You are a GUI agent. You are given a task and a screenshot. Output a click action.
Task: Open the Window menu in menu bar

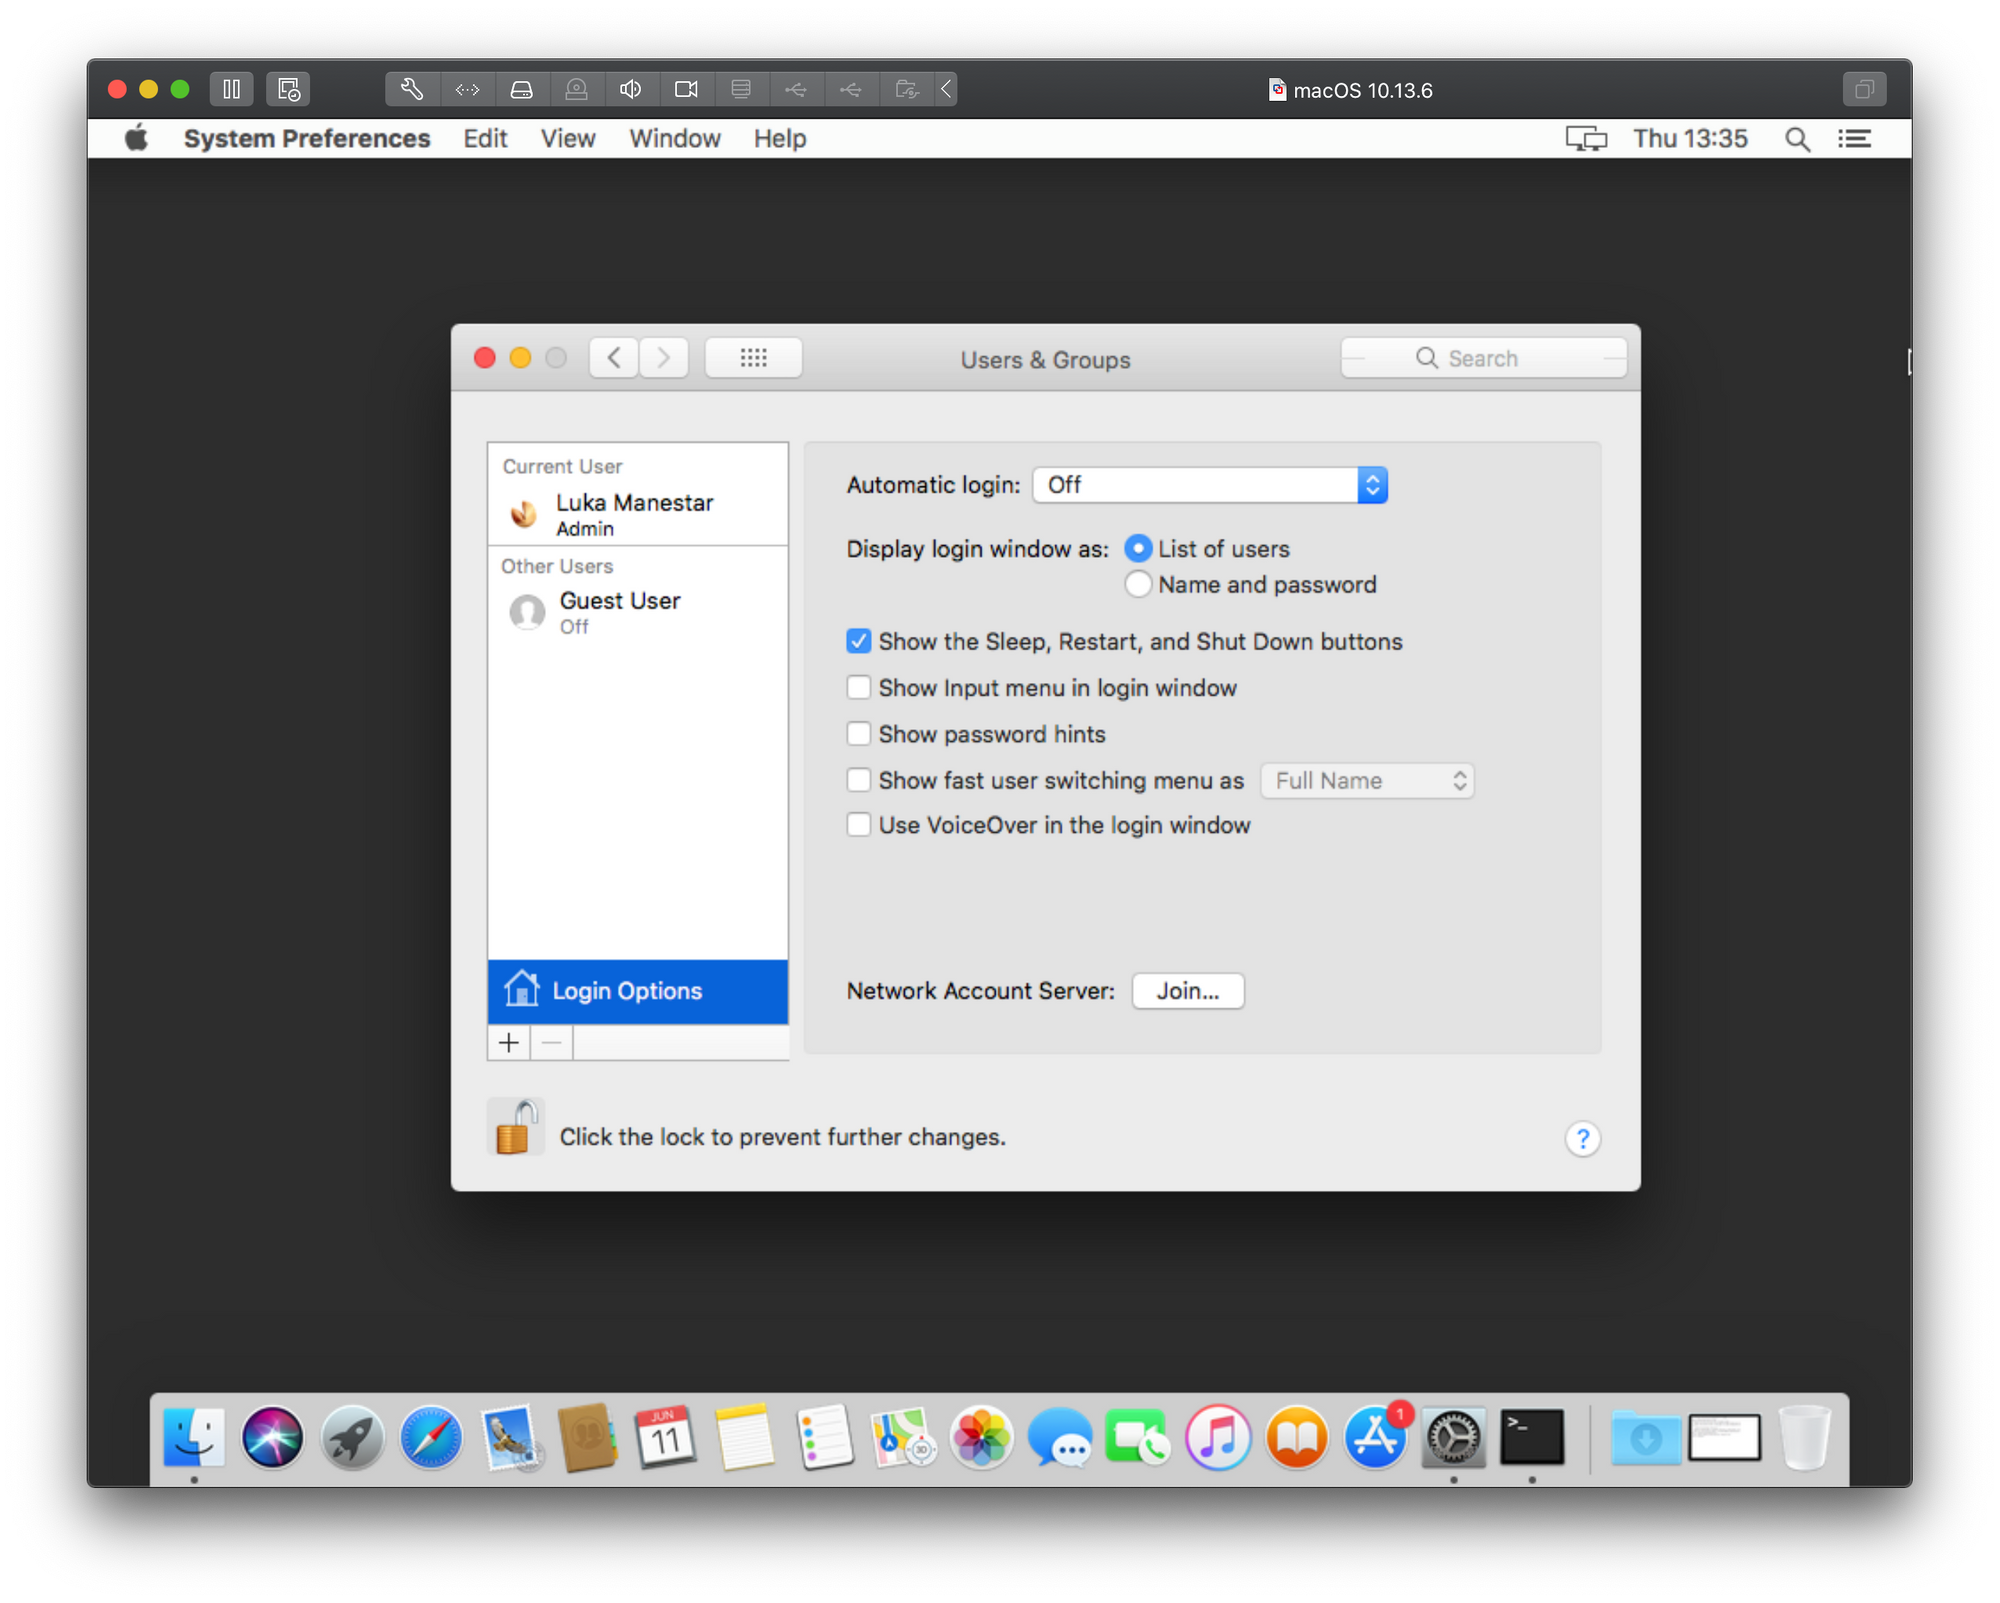pyautogui.click(x=674, y=138)
